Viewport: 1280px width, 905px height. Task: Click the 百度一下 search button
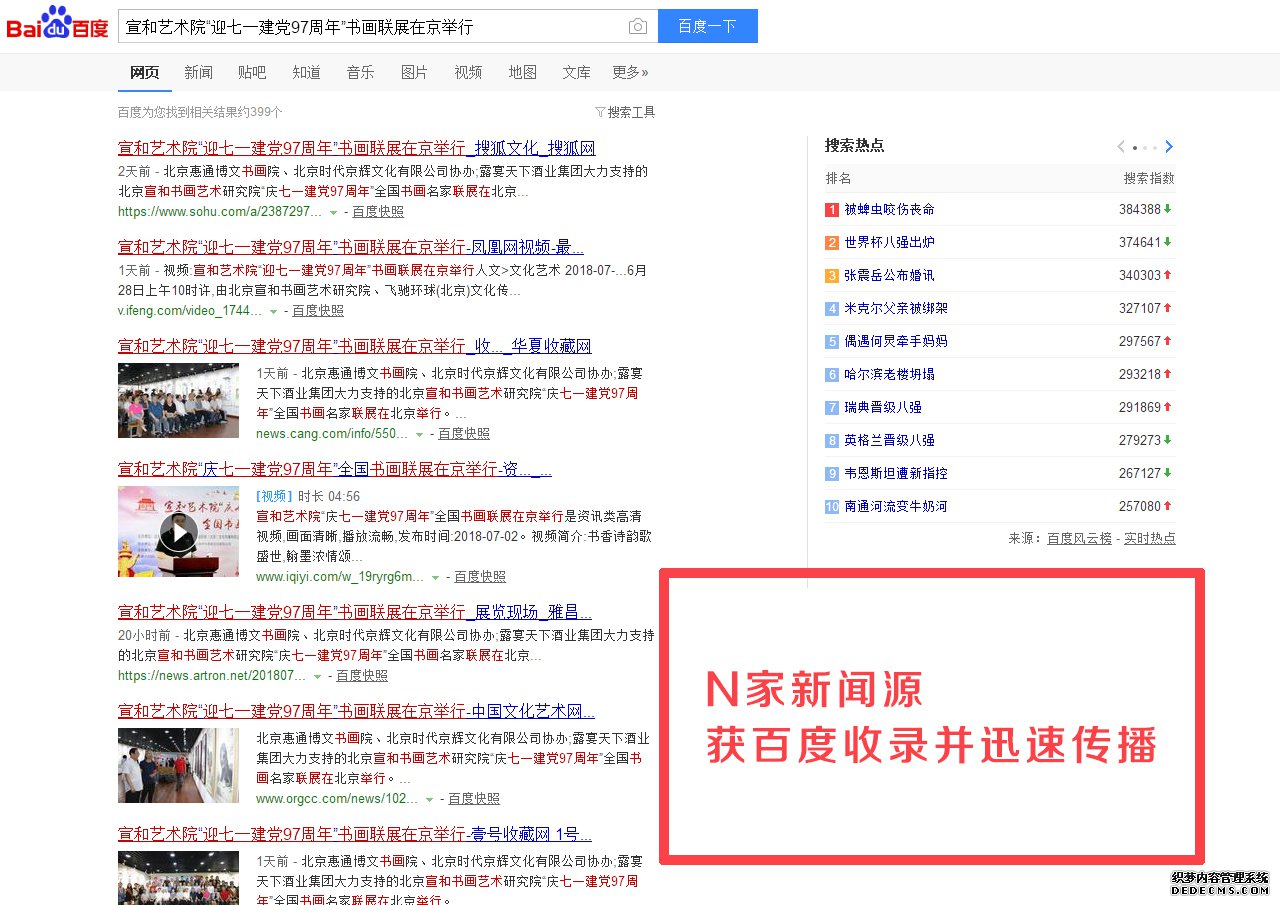(707, 26)
